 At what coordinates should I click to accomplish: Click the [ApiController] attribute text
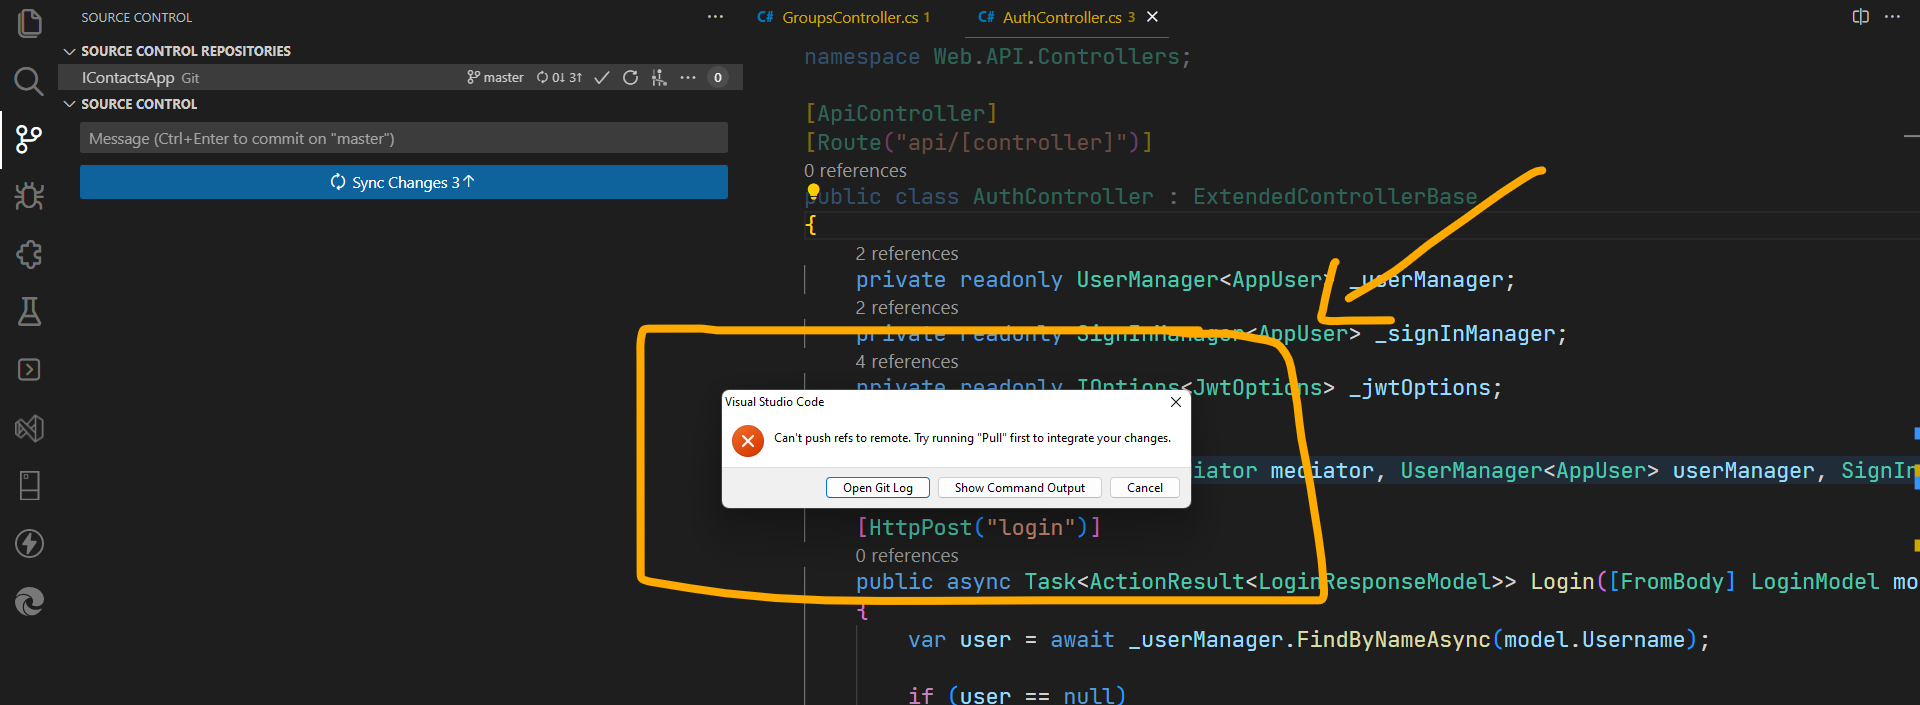[x=901, y=114]
